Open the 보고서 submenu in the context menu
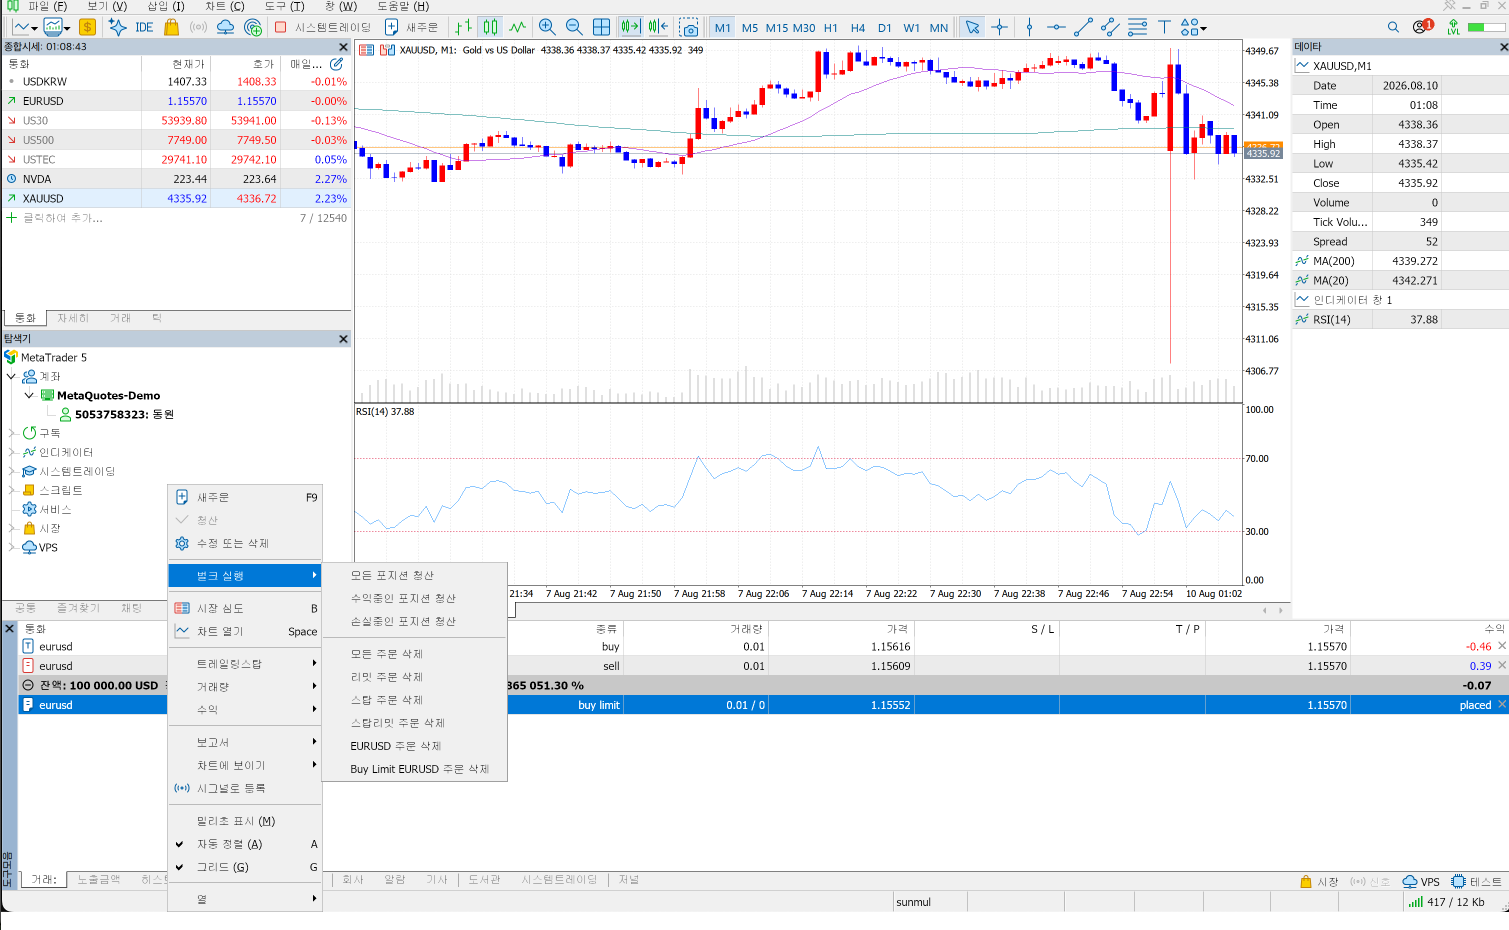This screenshot has width=1509, height=930. pos(245,742)
